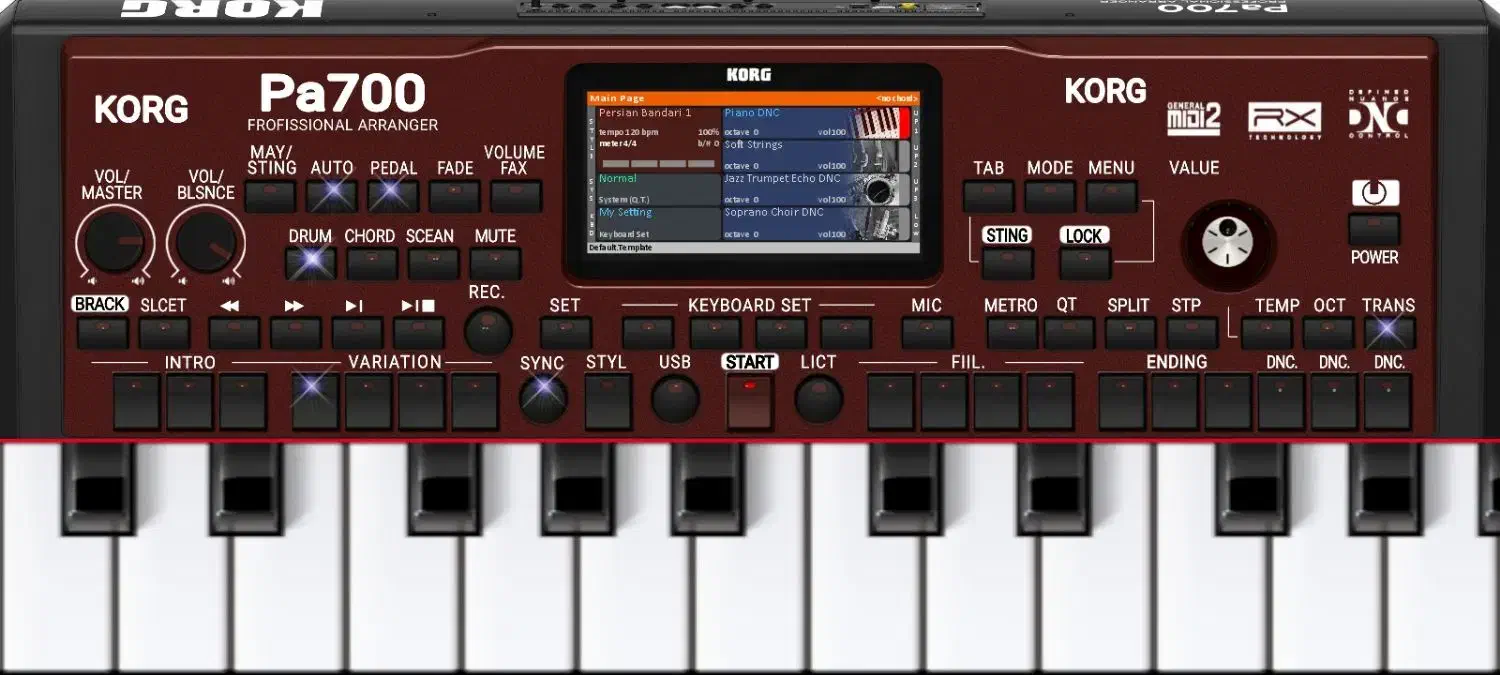1500x675 pixels.
Task: Select Persian Bandari 1 style on display
Action: coord(645,113)
